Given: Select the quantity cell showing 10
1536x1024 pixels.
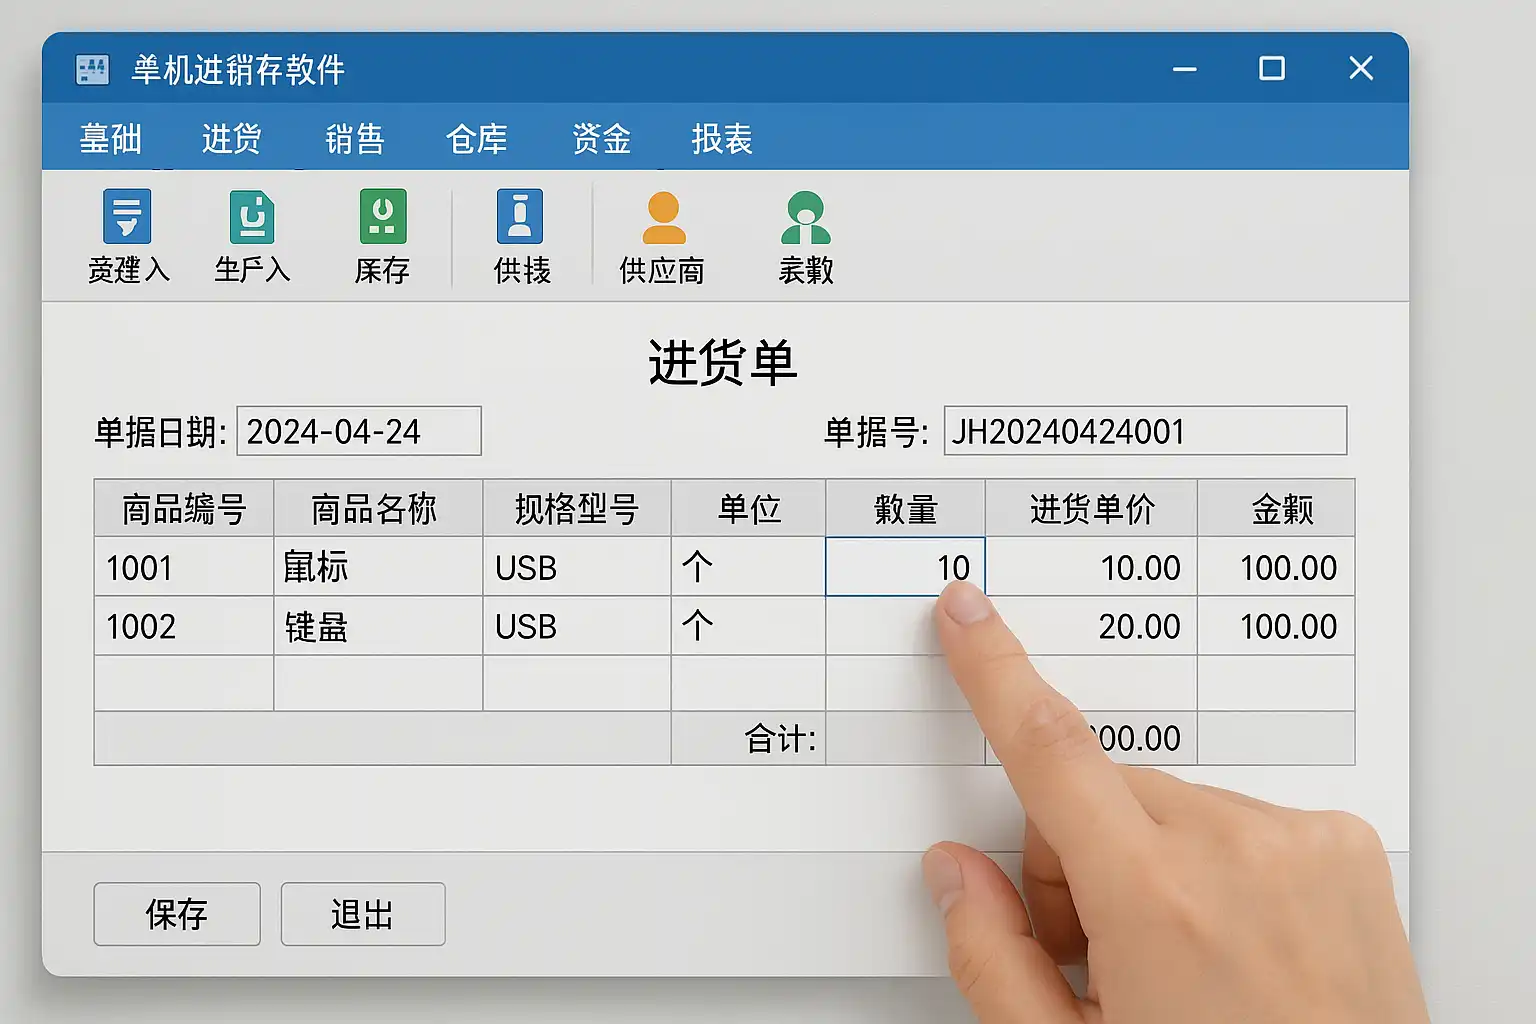Looking at the screenshot, I should (905, 566).
